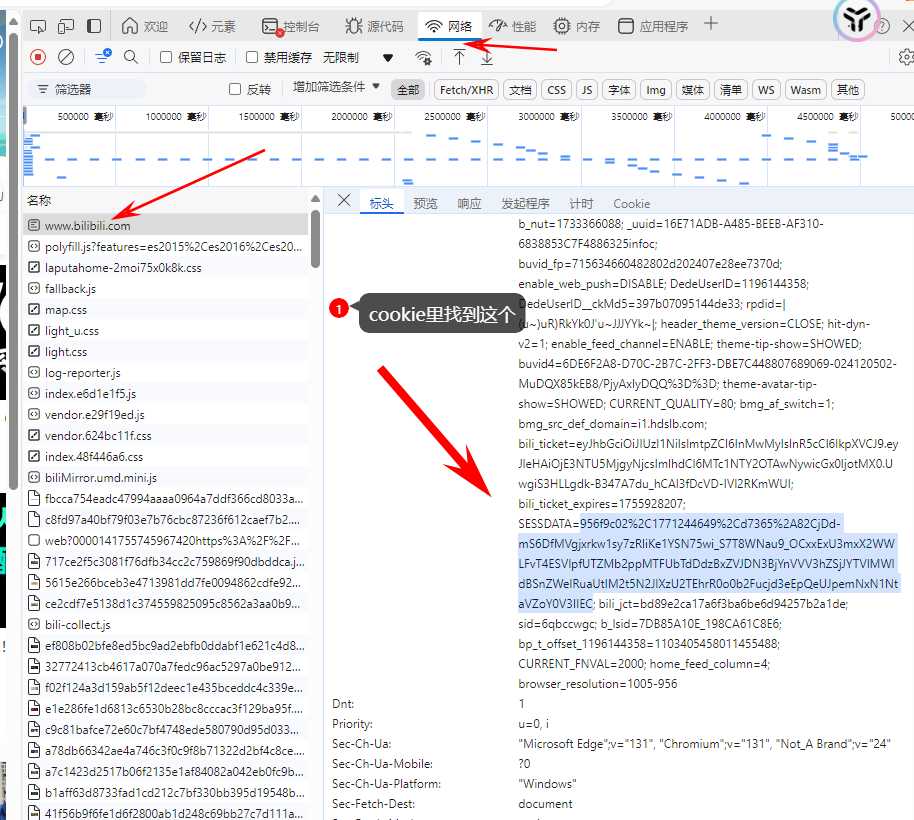Click scroll-up arrow of request list
The image size is (914, 820).
(x=315, y=199)
